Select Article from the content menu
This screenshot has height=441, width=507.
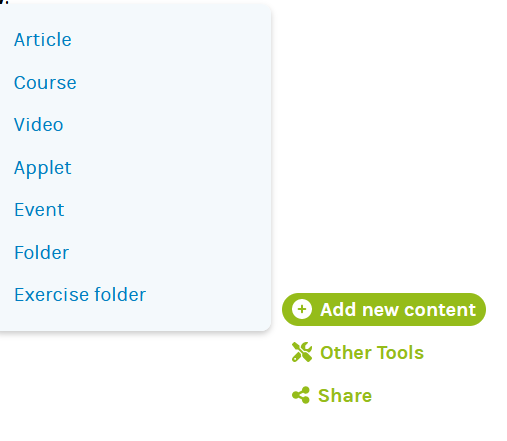(43, 40)
